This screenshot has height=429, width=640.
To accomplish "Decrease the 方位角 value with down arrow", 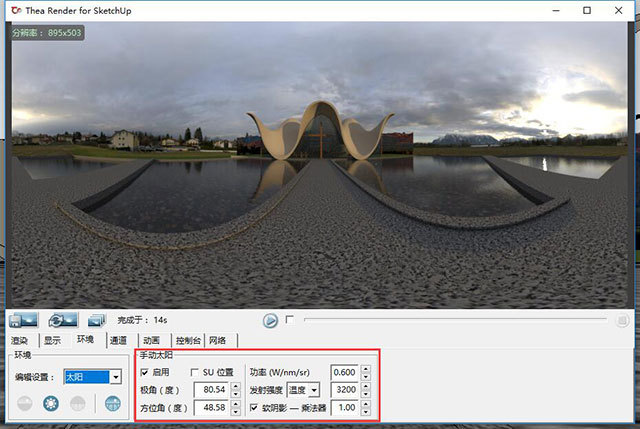I will click(x=236, y=411).
